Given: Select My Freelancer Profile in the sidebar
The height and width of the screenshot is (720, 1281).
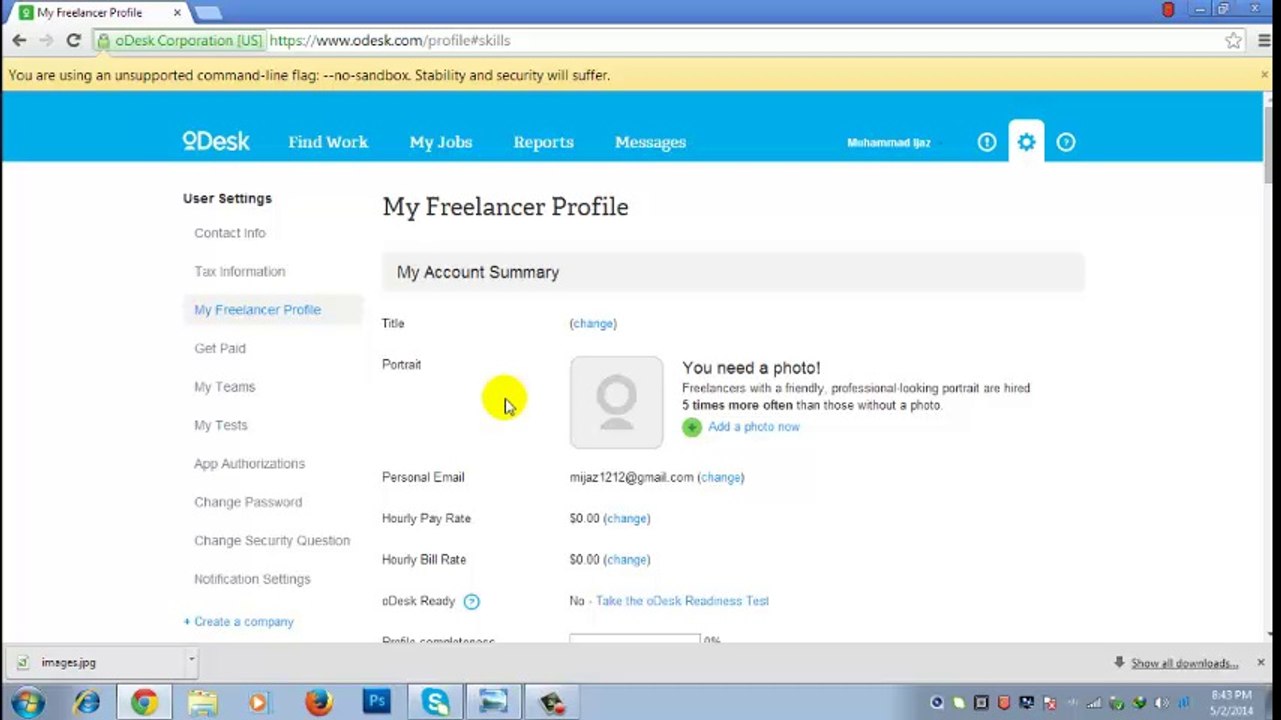Looking at the screenshot, I should click(x=257, y=310).
